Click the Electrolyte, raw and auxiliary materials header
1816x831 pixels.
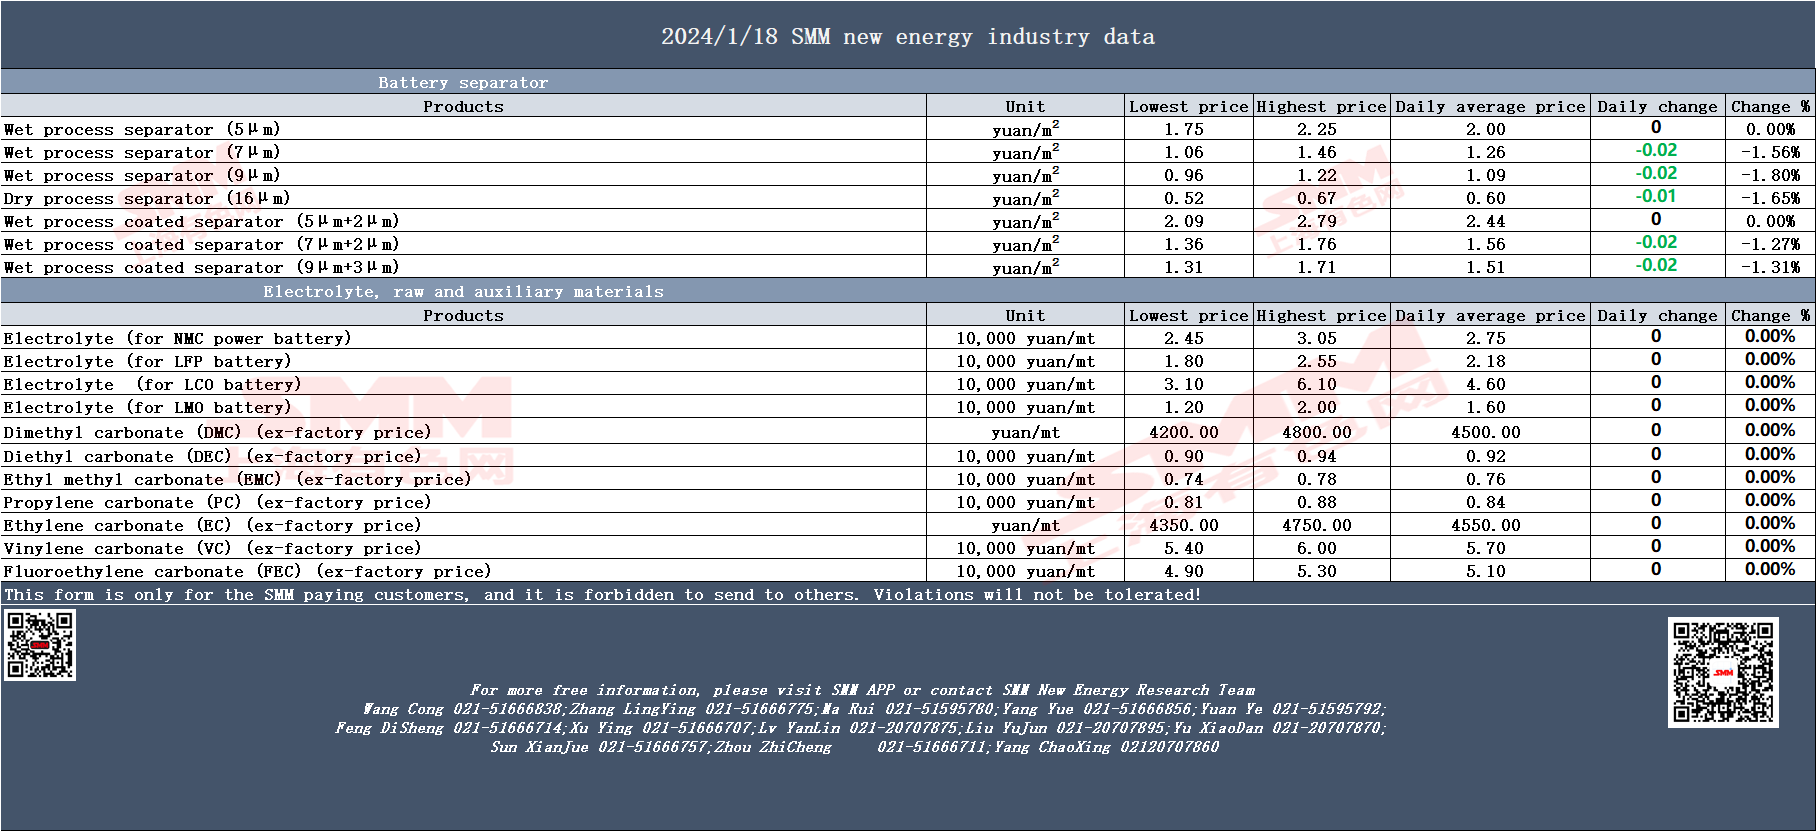[463, 292]
